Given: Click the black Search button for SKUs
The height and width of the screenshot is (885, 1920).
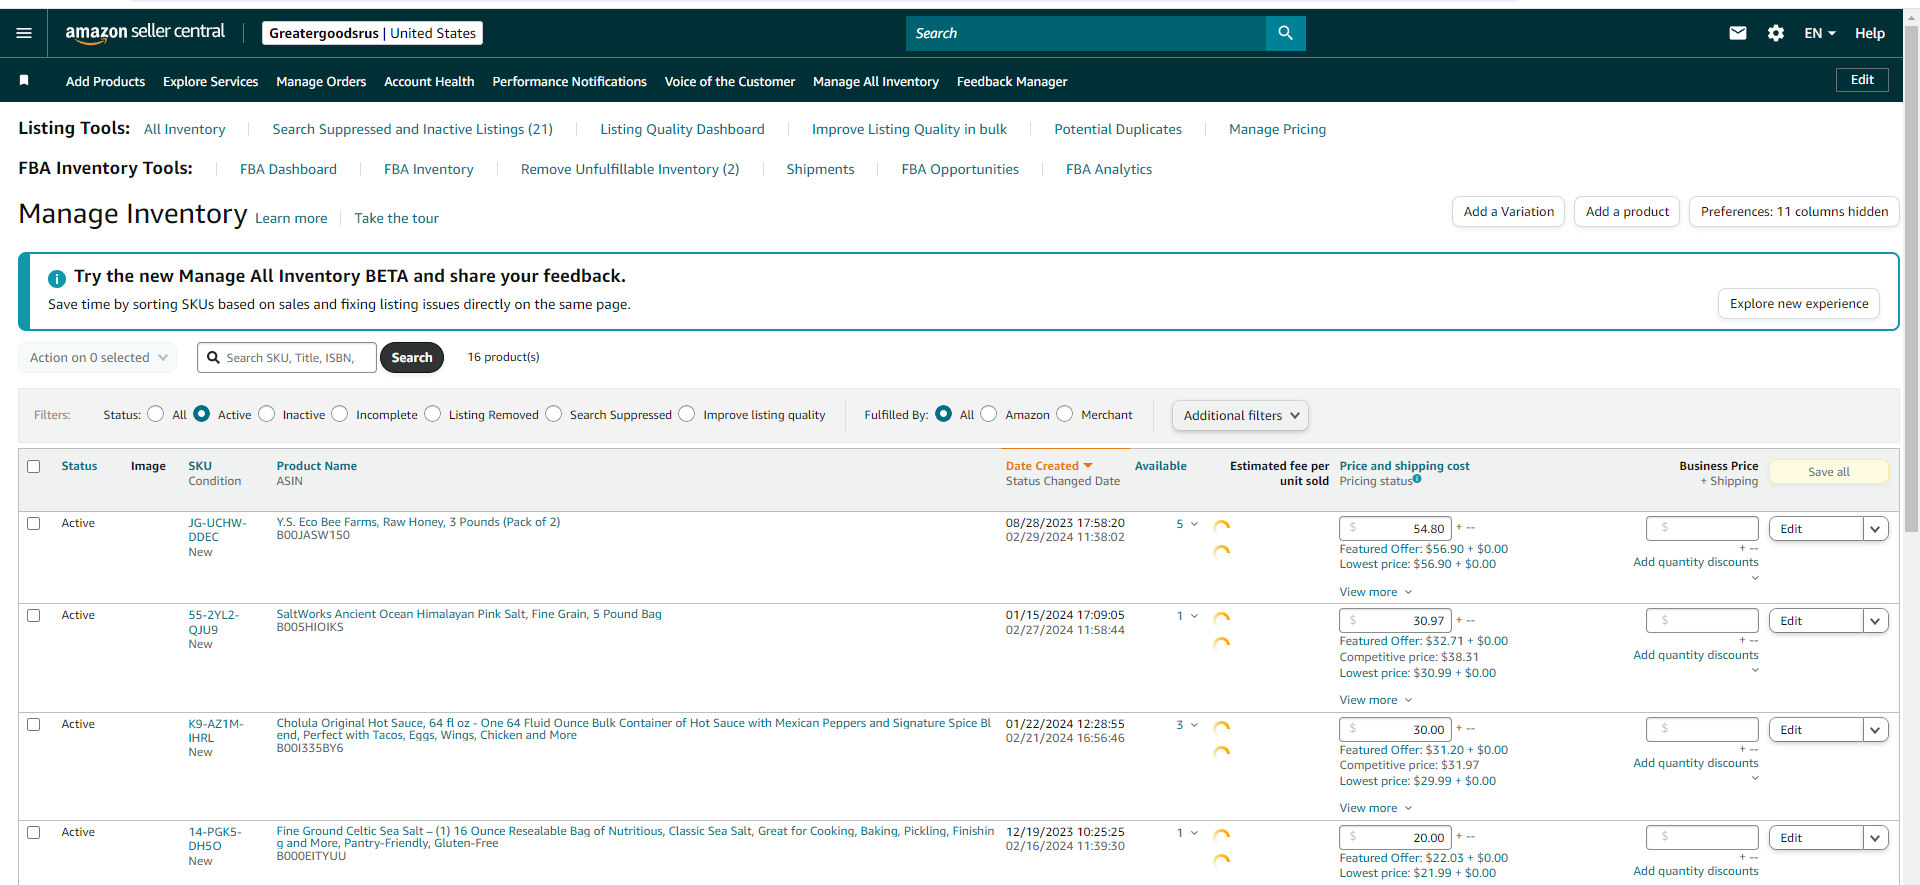Looking at the screenshot, I should tap(412, 357).
